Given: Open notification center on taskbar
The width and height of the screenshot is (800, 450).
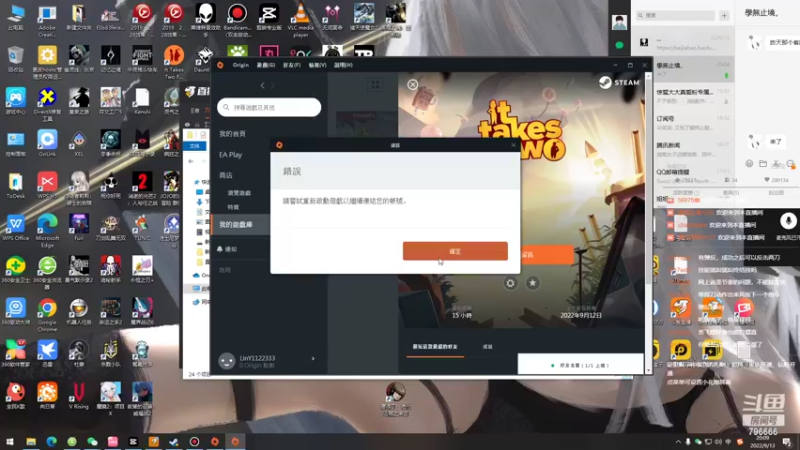Looking at the screenshot, I should click(787, 442).
